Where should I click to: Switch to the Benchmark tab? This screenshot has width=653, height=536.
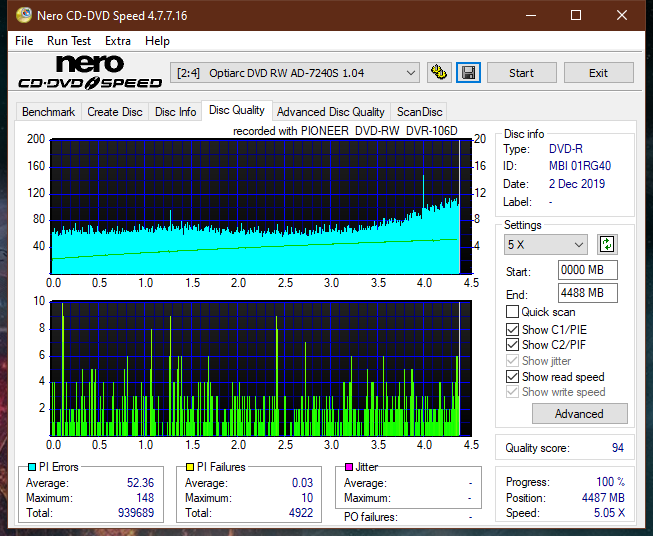49,112
